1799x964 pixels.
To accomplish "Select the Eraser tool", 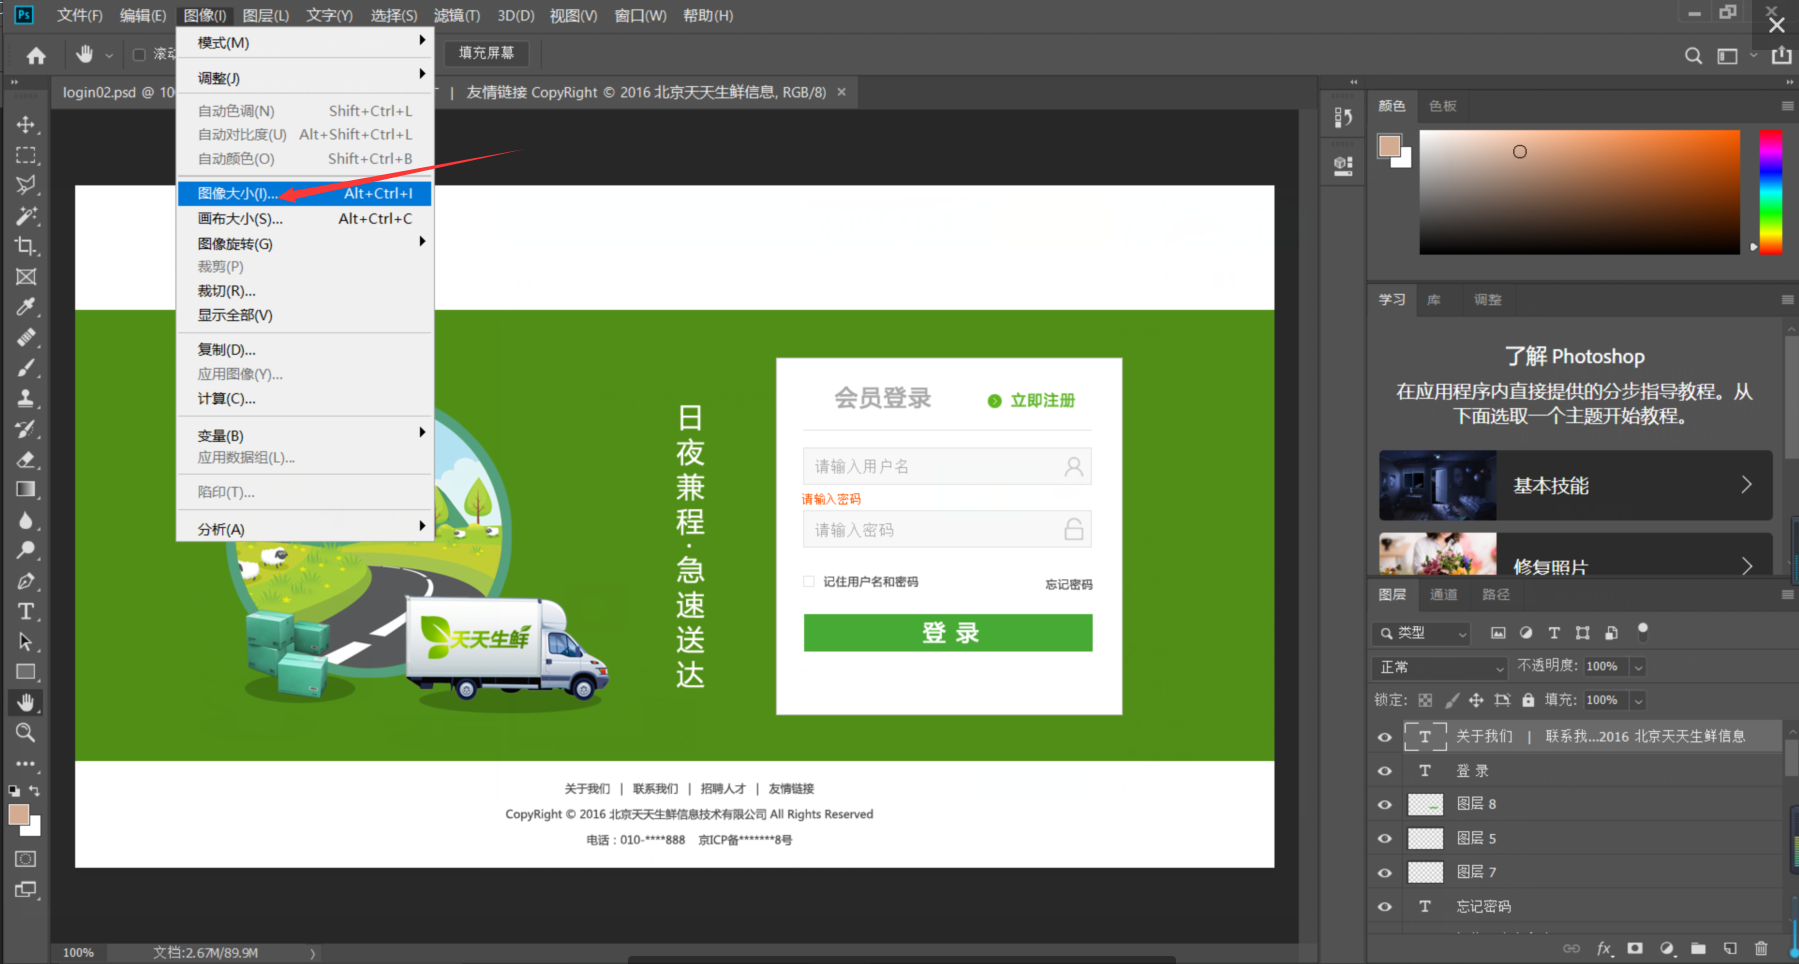I will [x=26, y=459].
